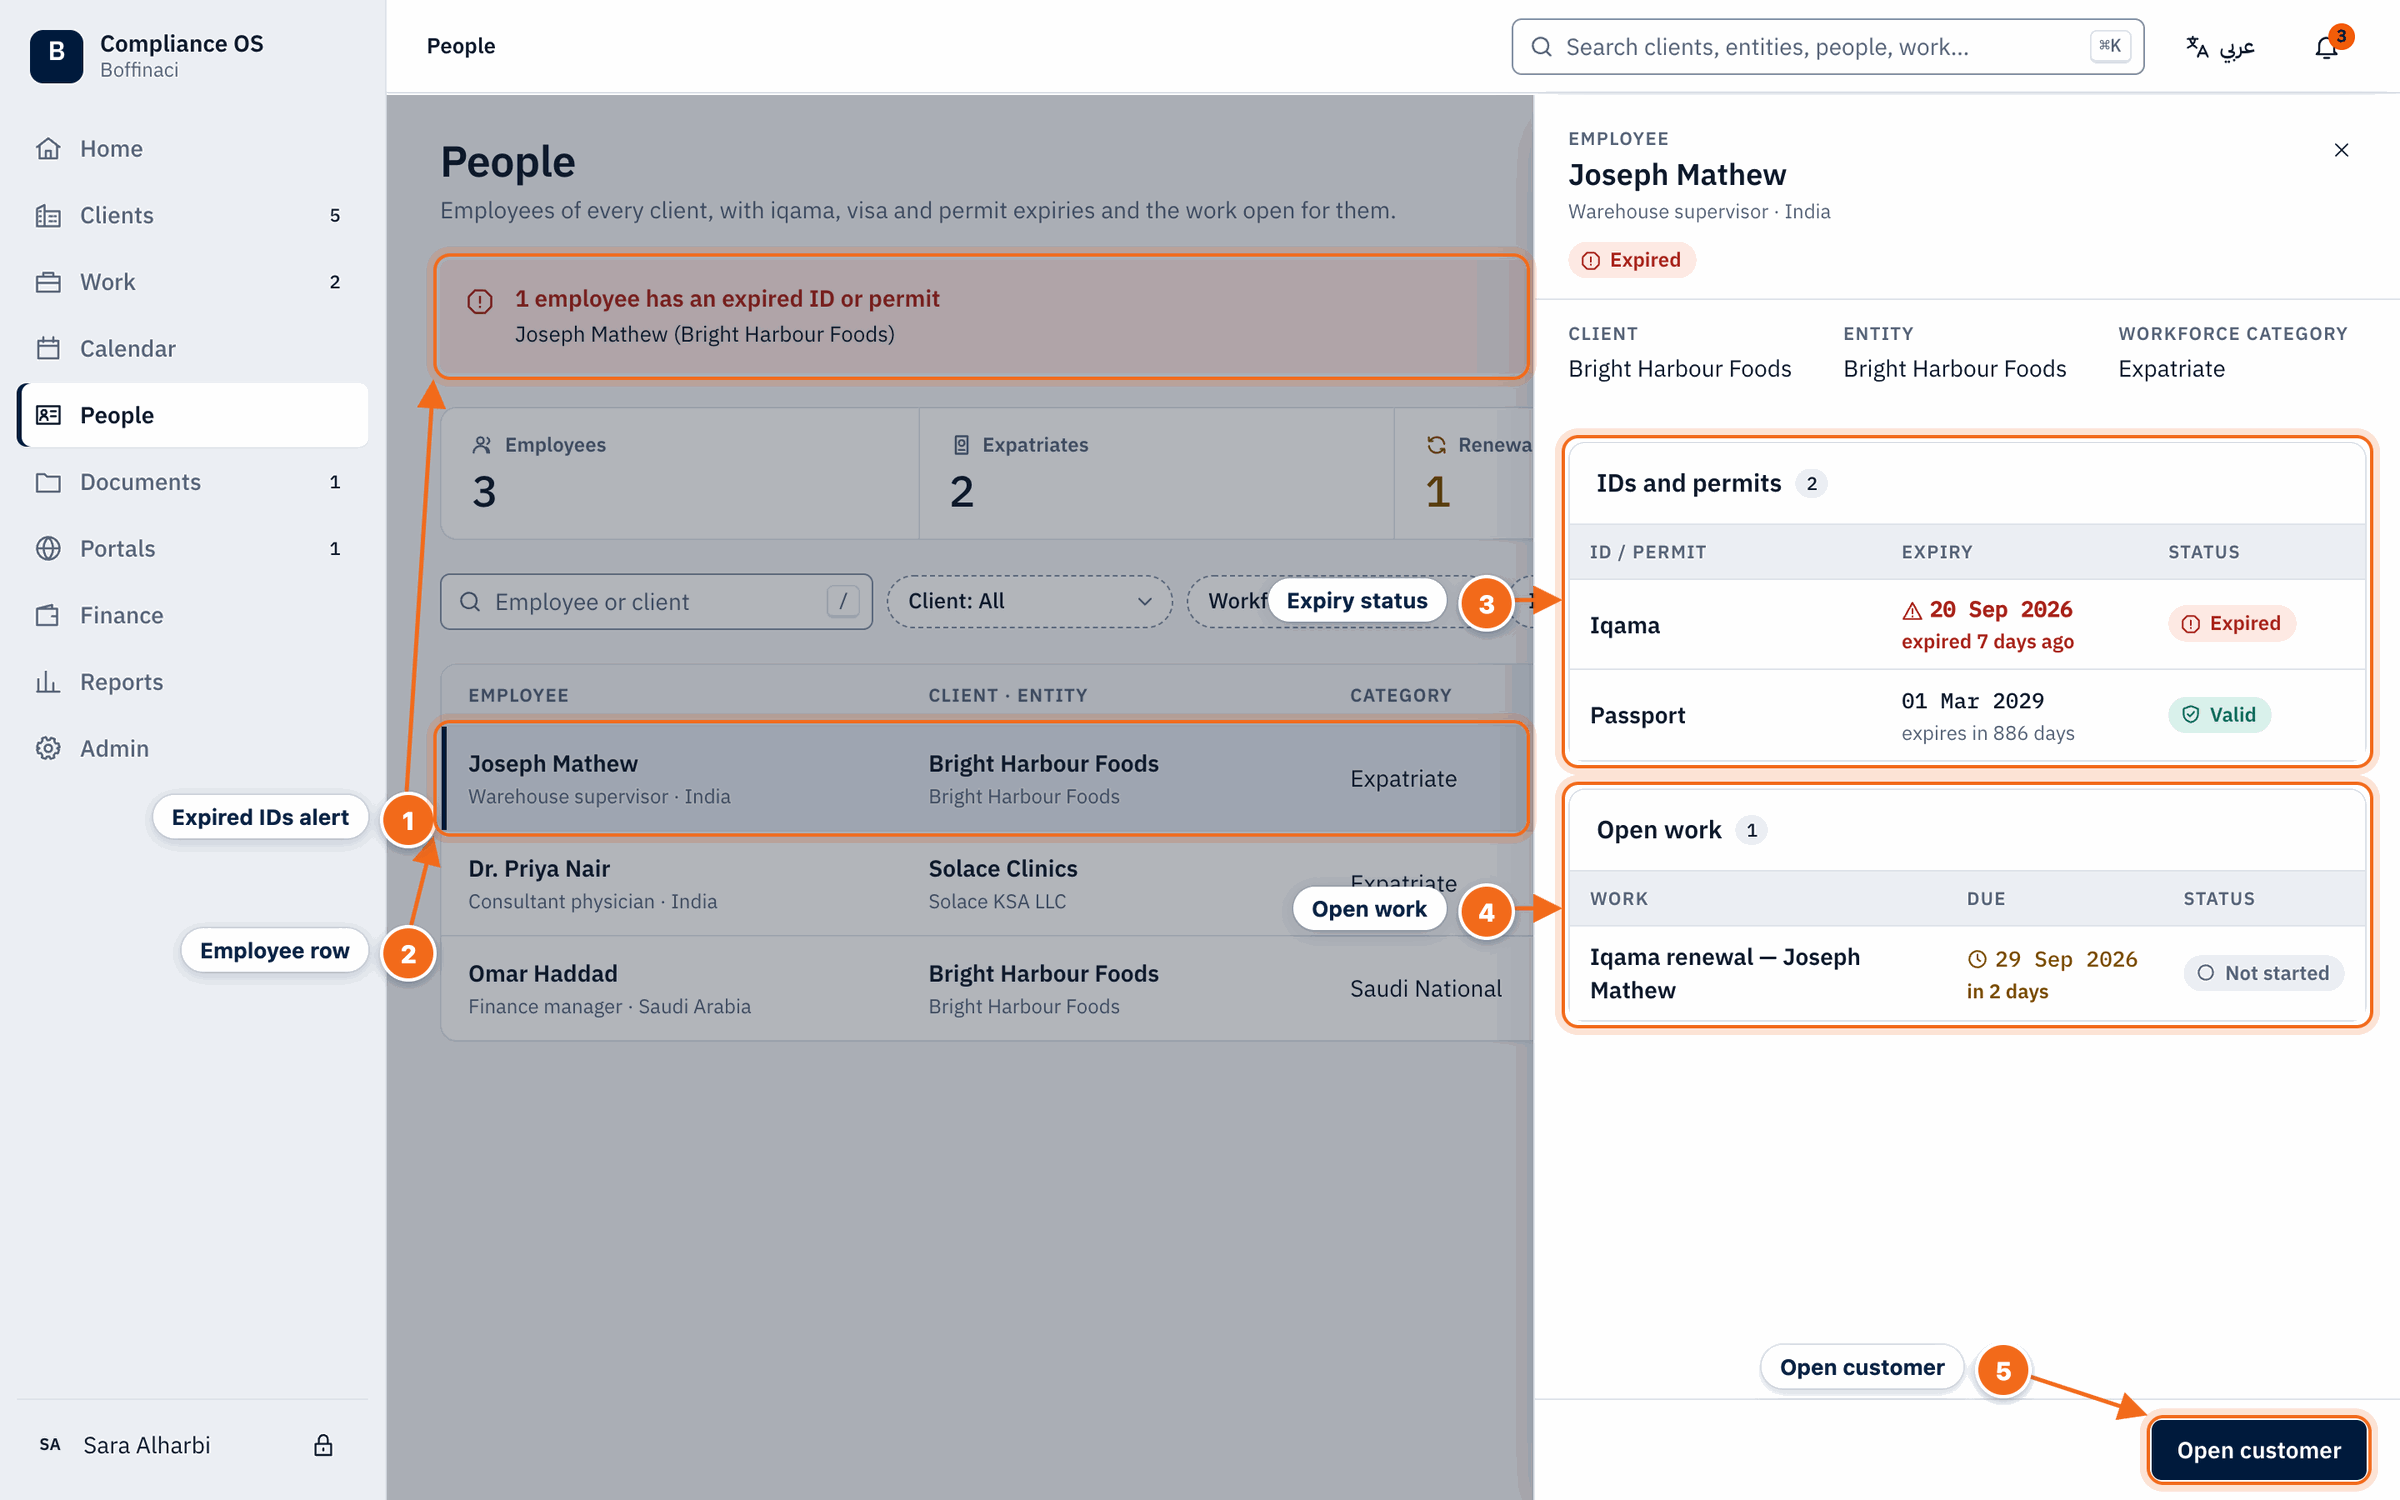Click the Portals globe icon

[48, 548]
